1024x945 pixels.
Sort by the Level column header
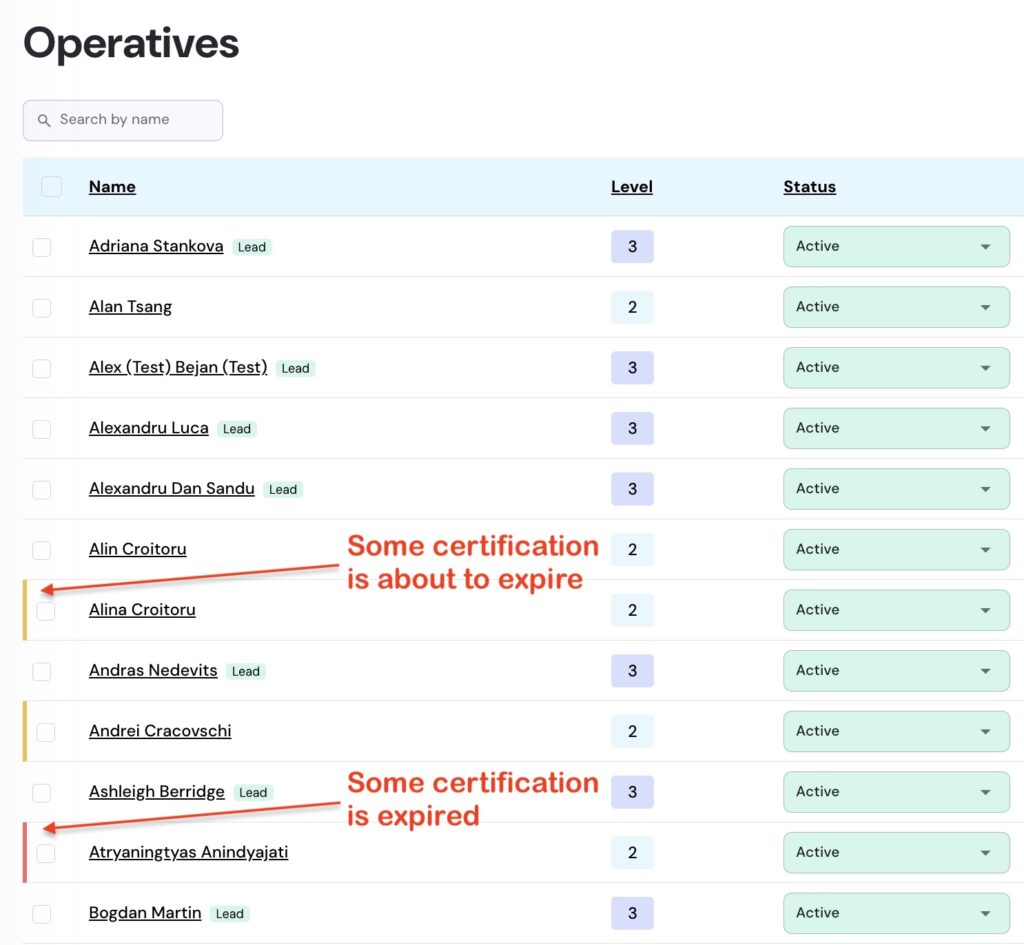(632, 187)
